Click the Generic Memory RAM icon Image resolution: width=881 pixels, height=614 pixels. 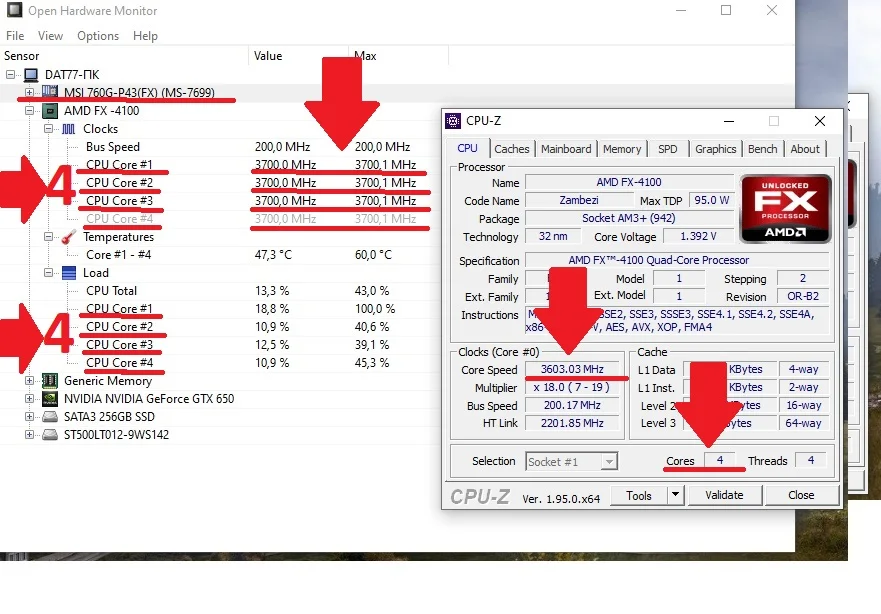point(50,380)
